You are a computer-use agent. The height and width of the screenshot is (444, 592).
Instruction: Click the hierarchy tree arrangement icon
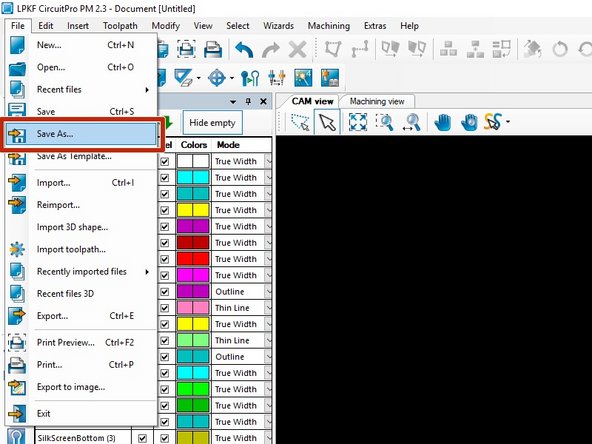475,49
